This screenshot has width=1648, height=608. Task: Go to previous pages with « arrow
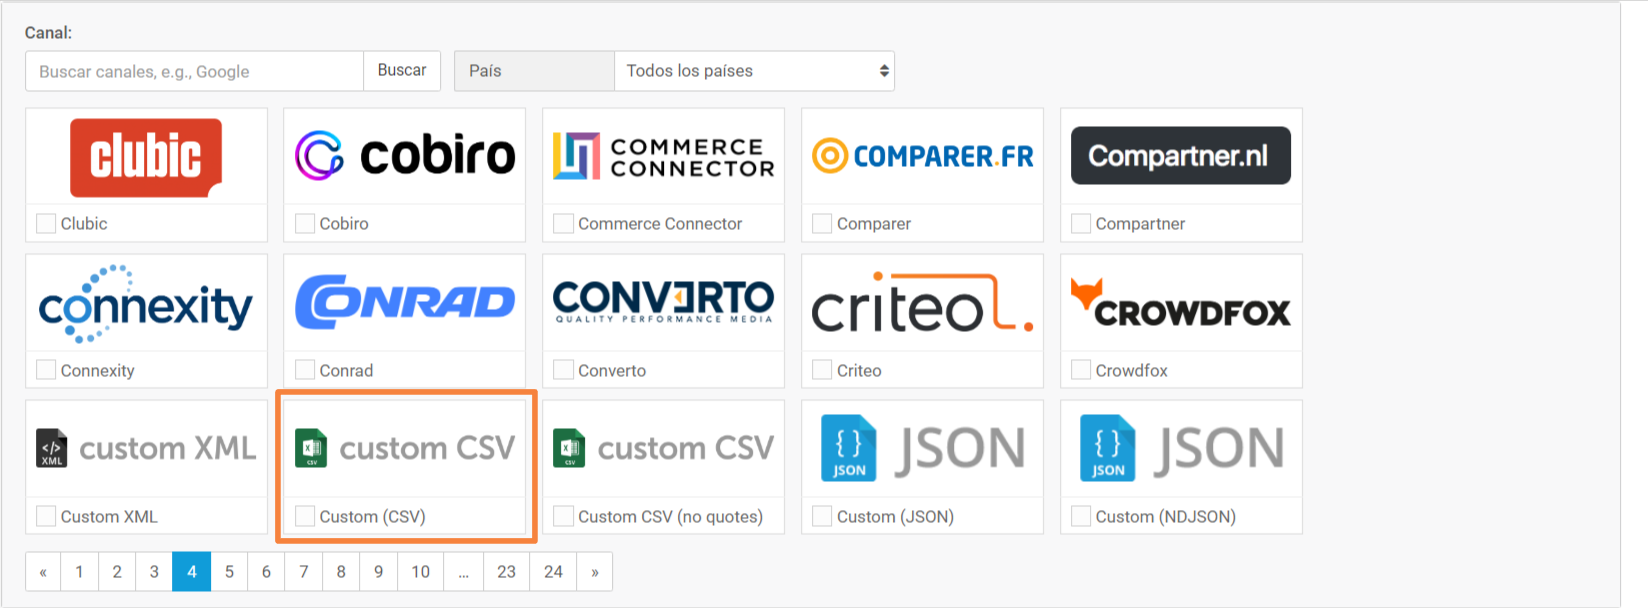(x=43, y=572)
